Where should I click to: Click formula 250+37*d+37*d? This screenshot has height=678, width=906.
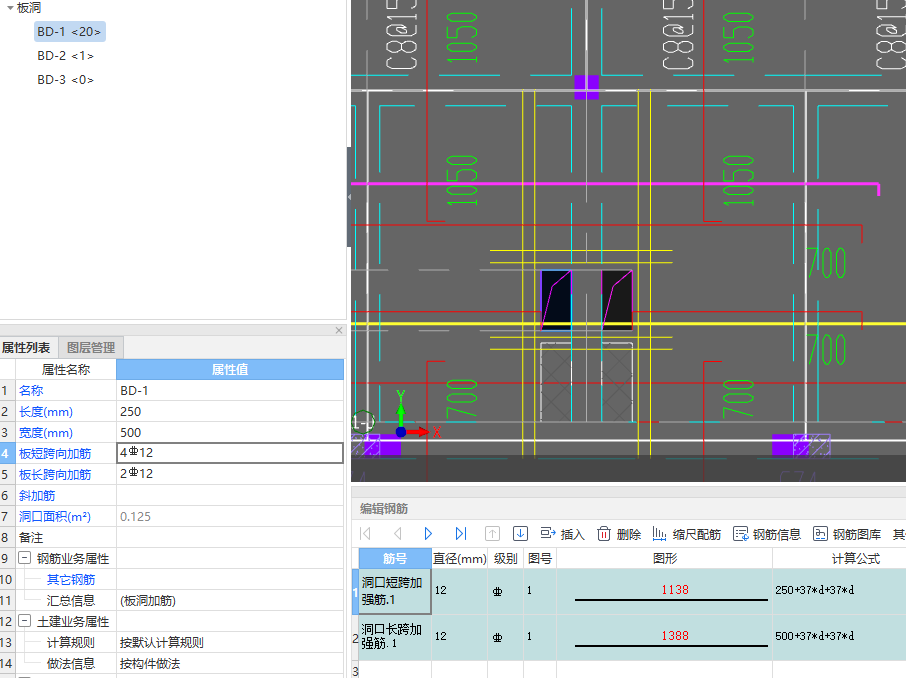point(815,590)
